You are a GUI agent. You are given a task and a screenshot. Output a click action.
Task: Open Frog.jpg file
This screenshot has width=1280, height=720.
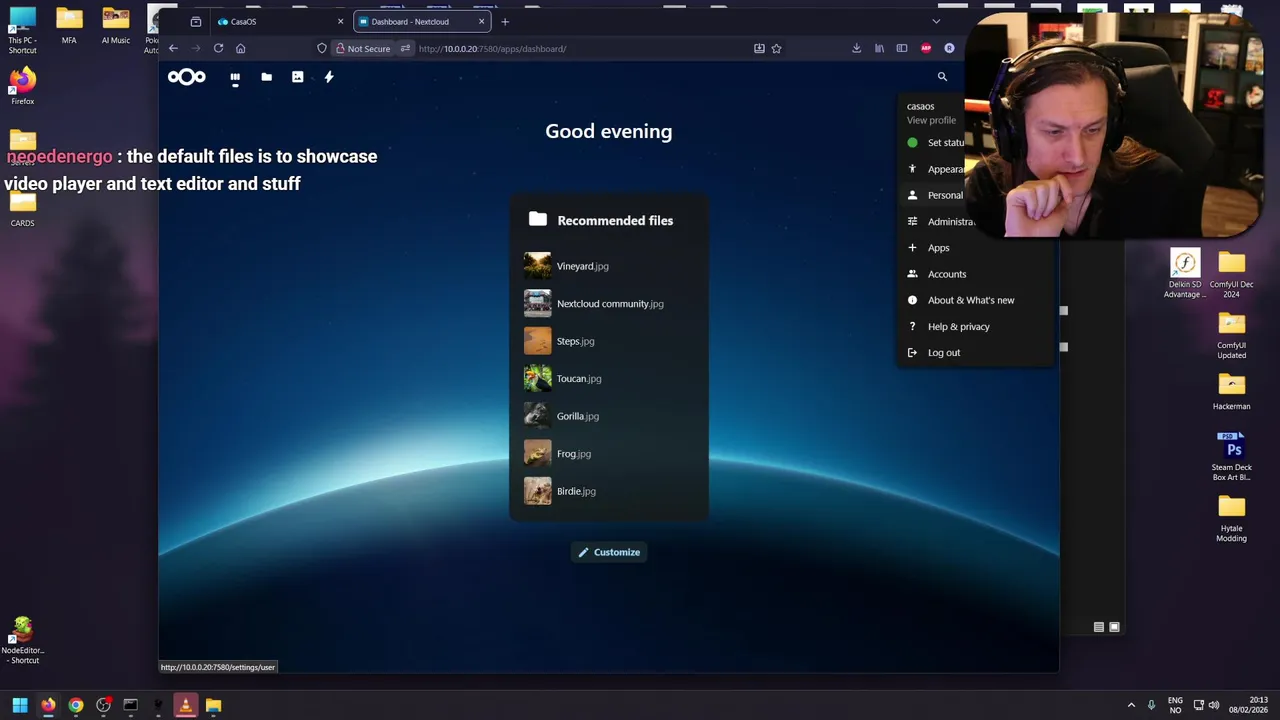pyautogui.click(x=609, y=453)
